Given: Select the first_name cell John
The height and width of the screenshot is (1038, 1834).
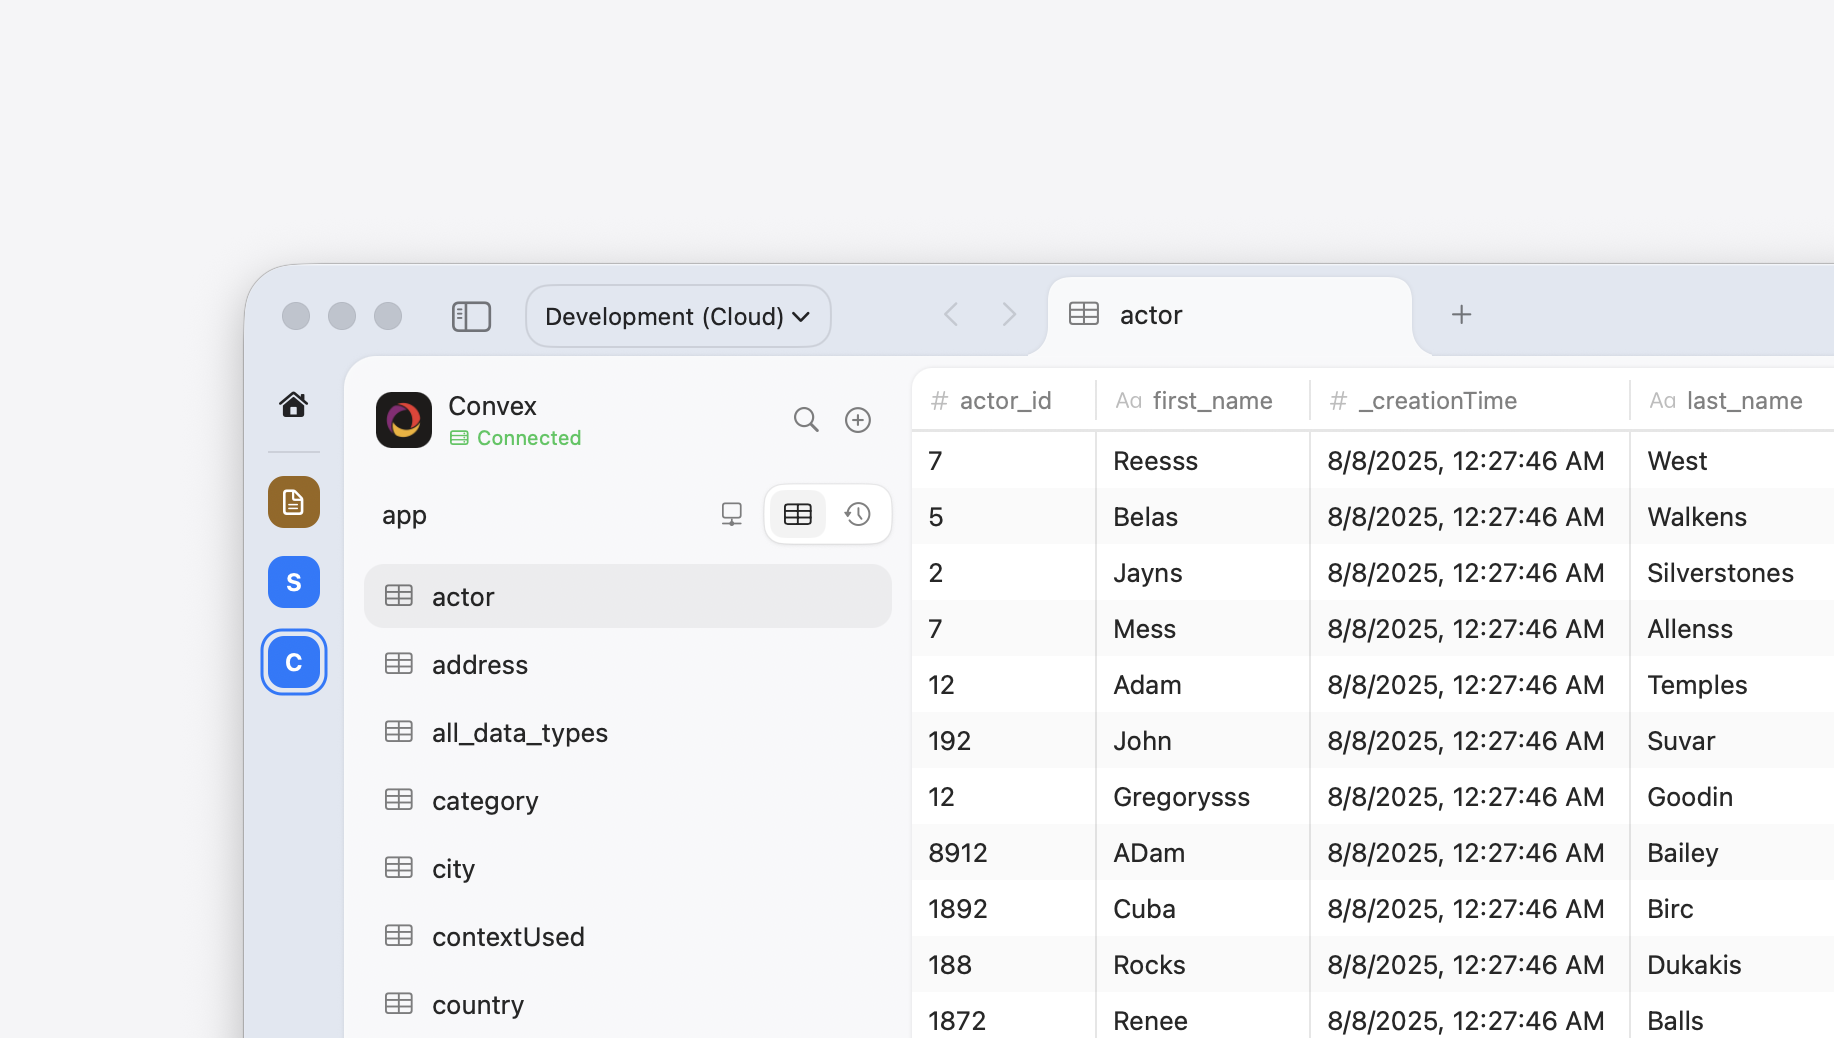Looking at the screenshot, I should pyautogui.click(x=1203, y=741).
